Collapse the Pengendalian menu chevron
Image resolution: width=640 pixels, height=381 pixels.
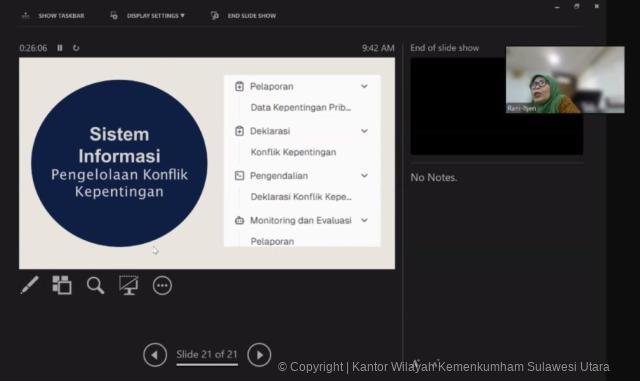click(364, 176)
